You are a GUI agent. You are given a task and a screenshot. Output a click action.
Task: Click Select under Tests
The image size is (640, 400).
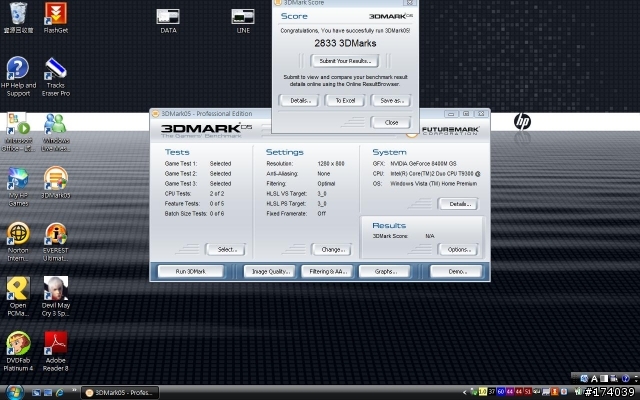click(226, 249)
